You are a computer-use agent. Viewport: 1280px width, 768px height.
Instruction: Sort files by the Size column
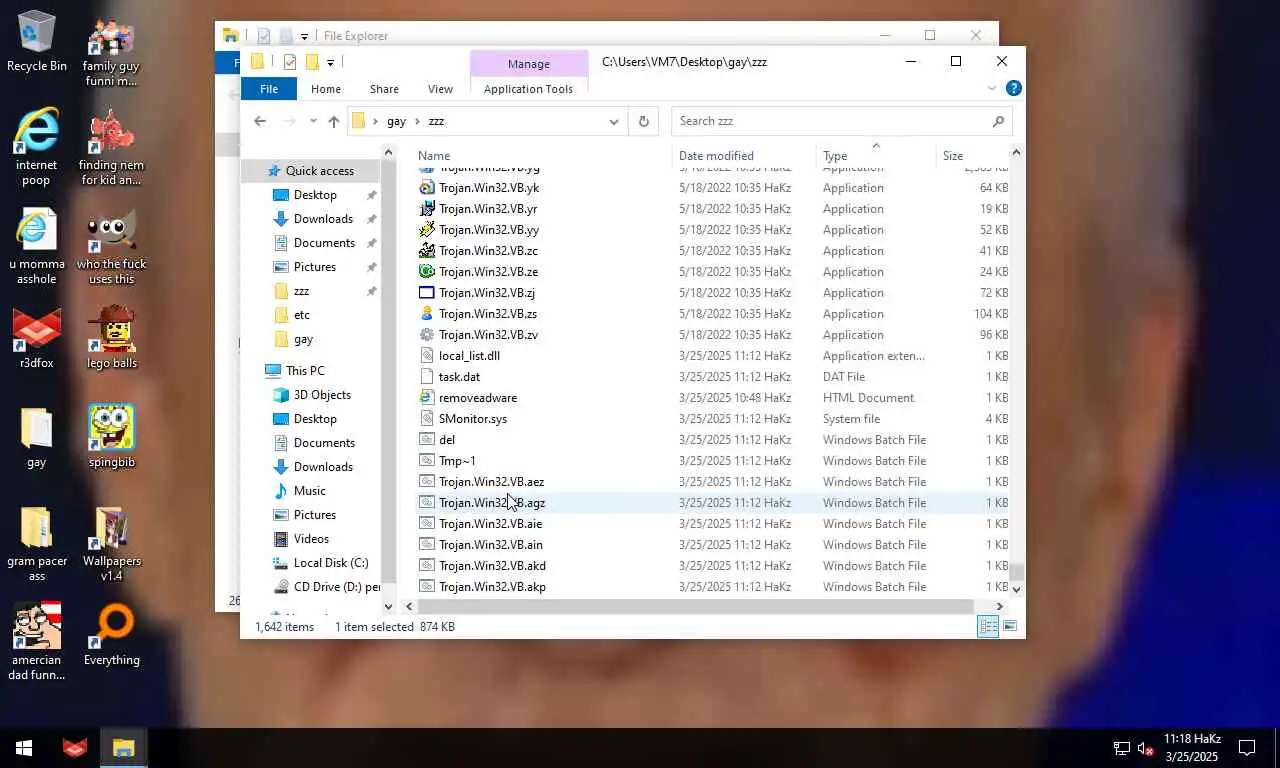972,155
